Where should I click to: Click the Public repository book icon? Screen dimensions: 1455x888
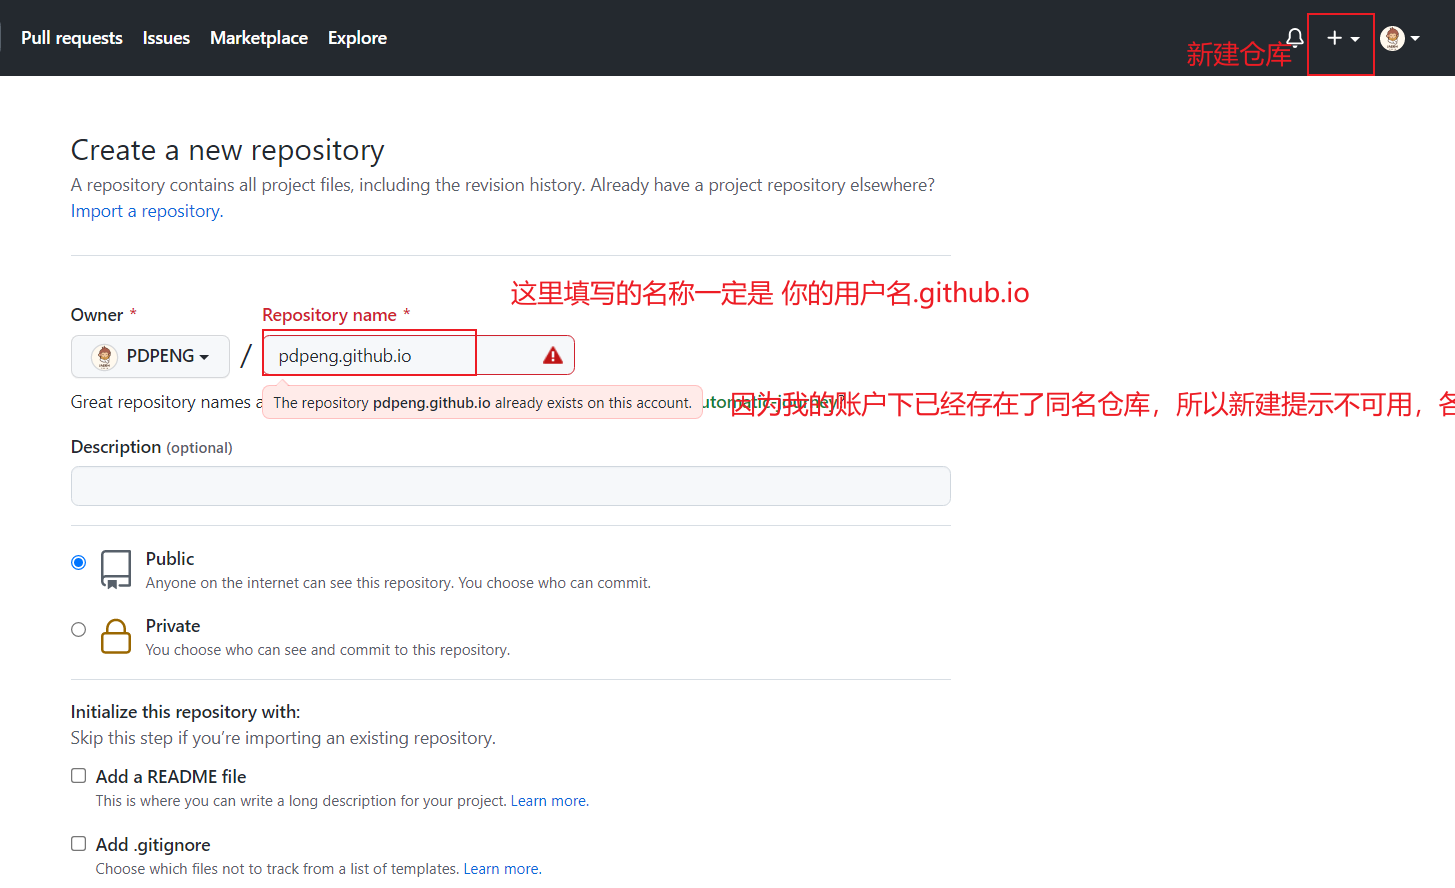(x=116, y=569)
